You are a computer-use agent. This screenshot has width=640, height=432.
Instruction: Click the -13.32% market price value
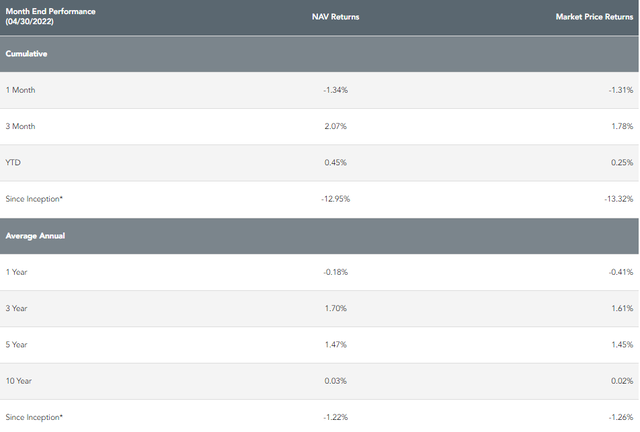(x=617, y=199)
